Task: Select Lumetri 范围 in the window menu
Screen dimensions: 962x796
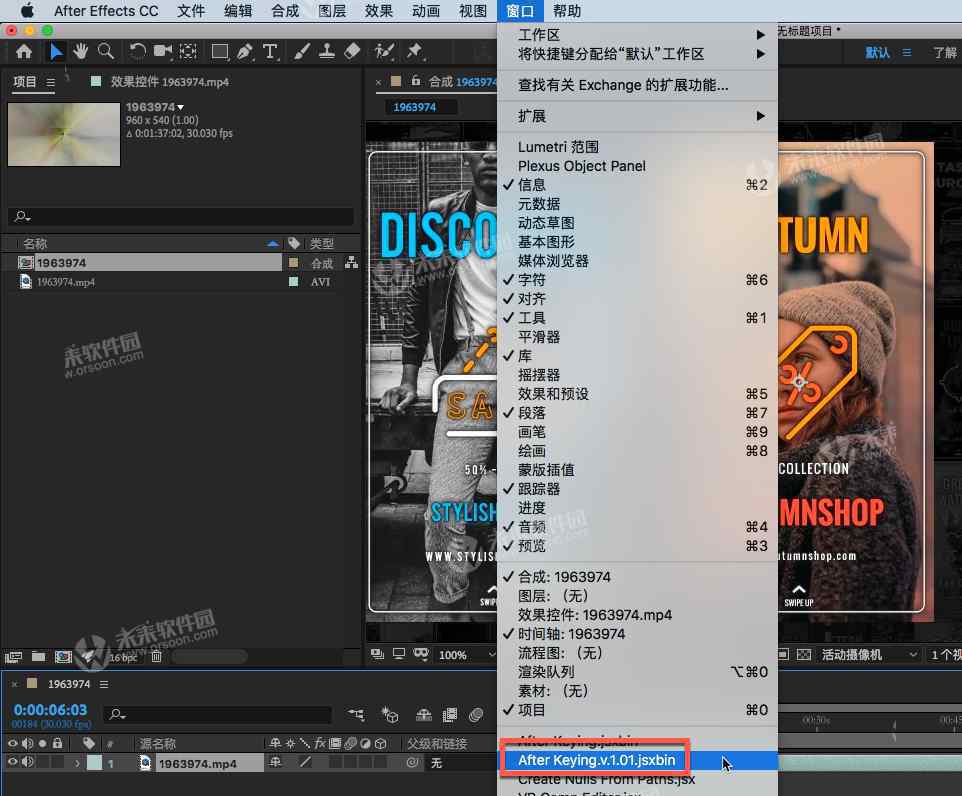Action: coord(637,147)
